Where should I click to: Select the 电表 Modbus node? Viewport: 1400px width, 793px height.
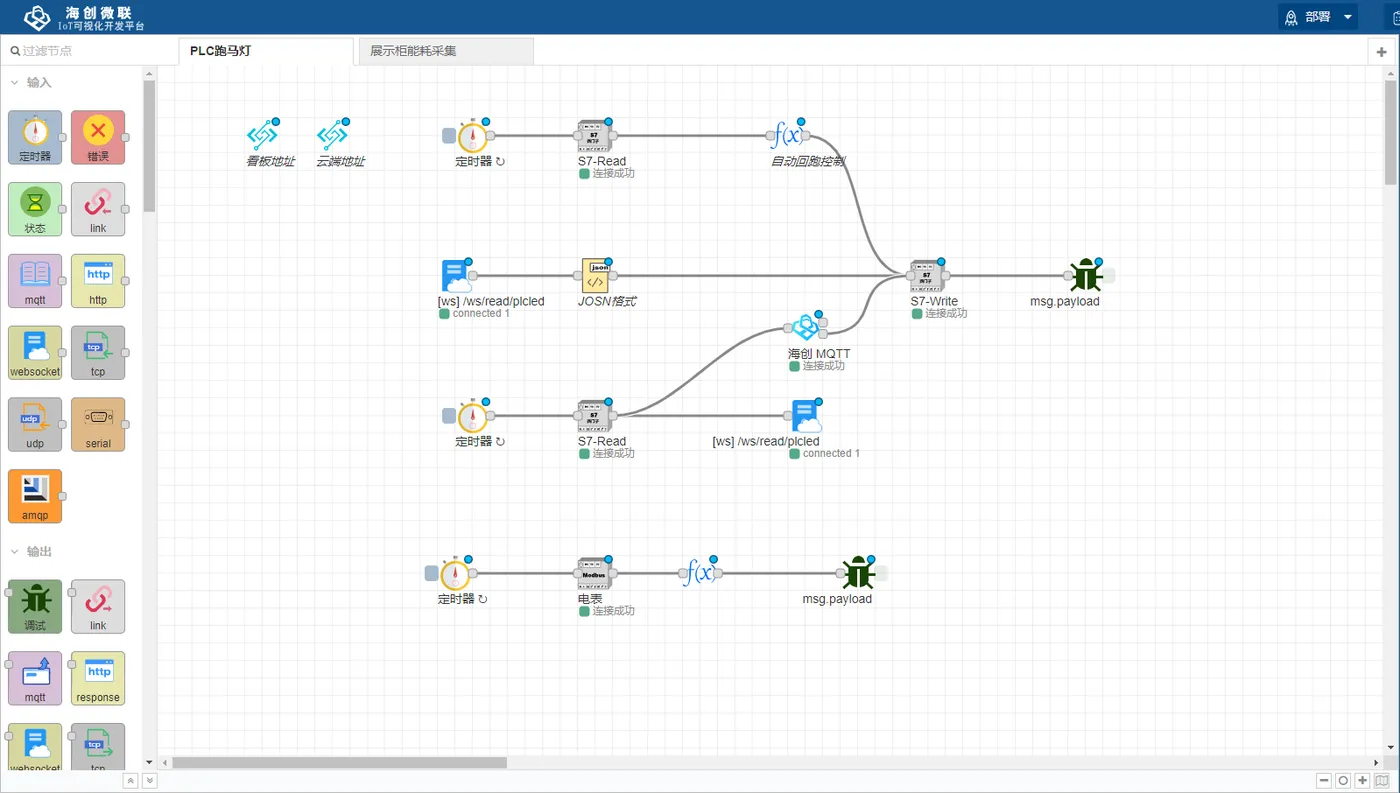(594, 574)
